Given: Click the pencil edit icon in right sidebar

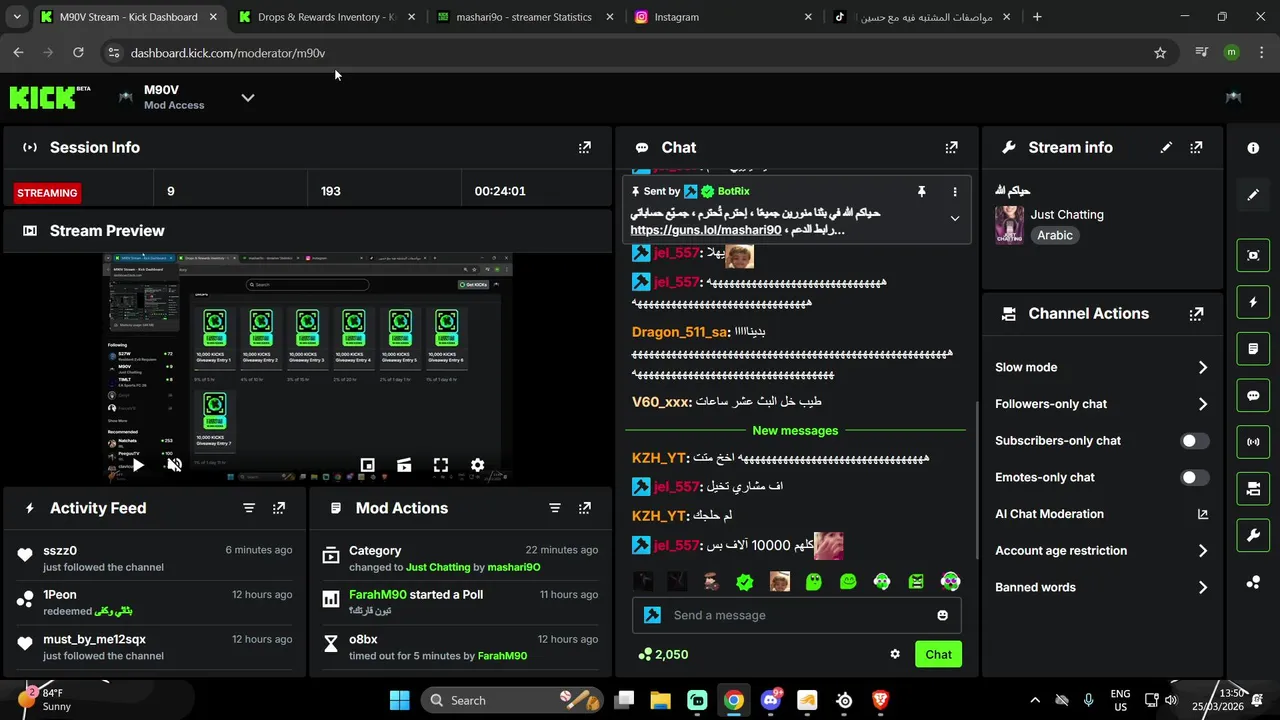Looking at the screenshot, I should pos(1253,194).
